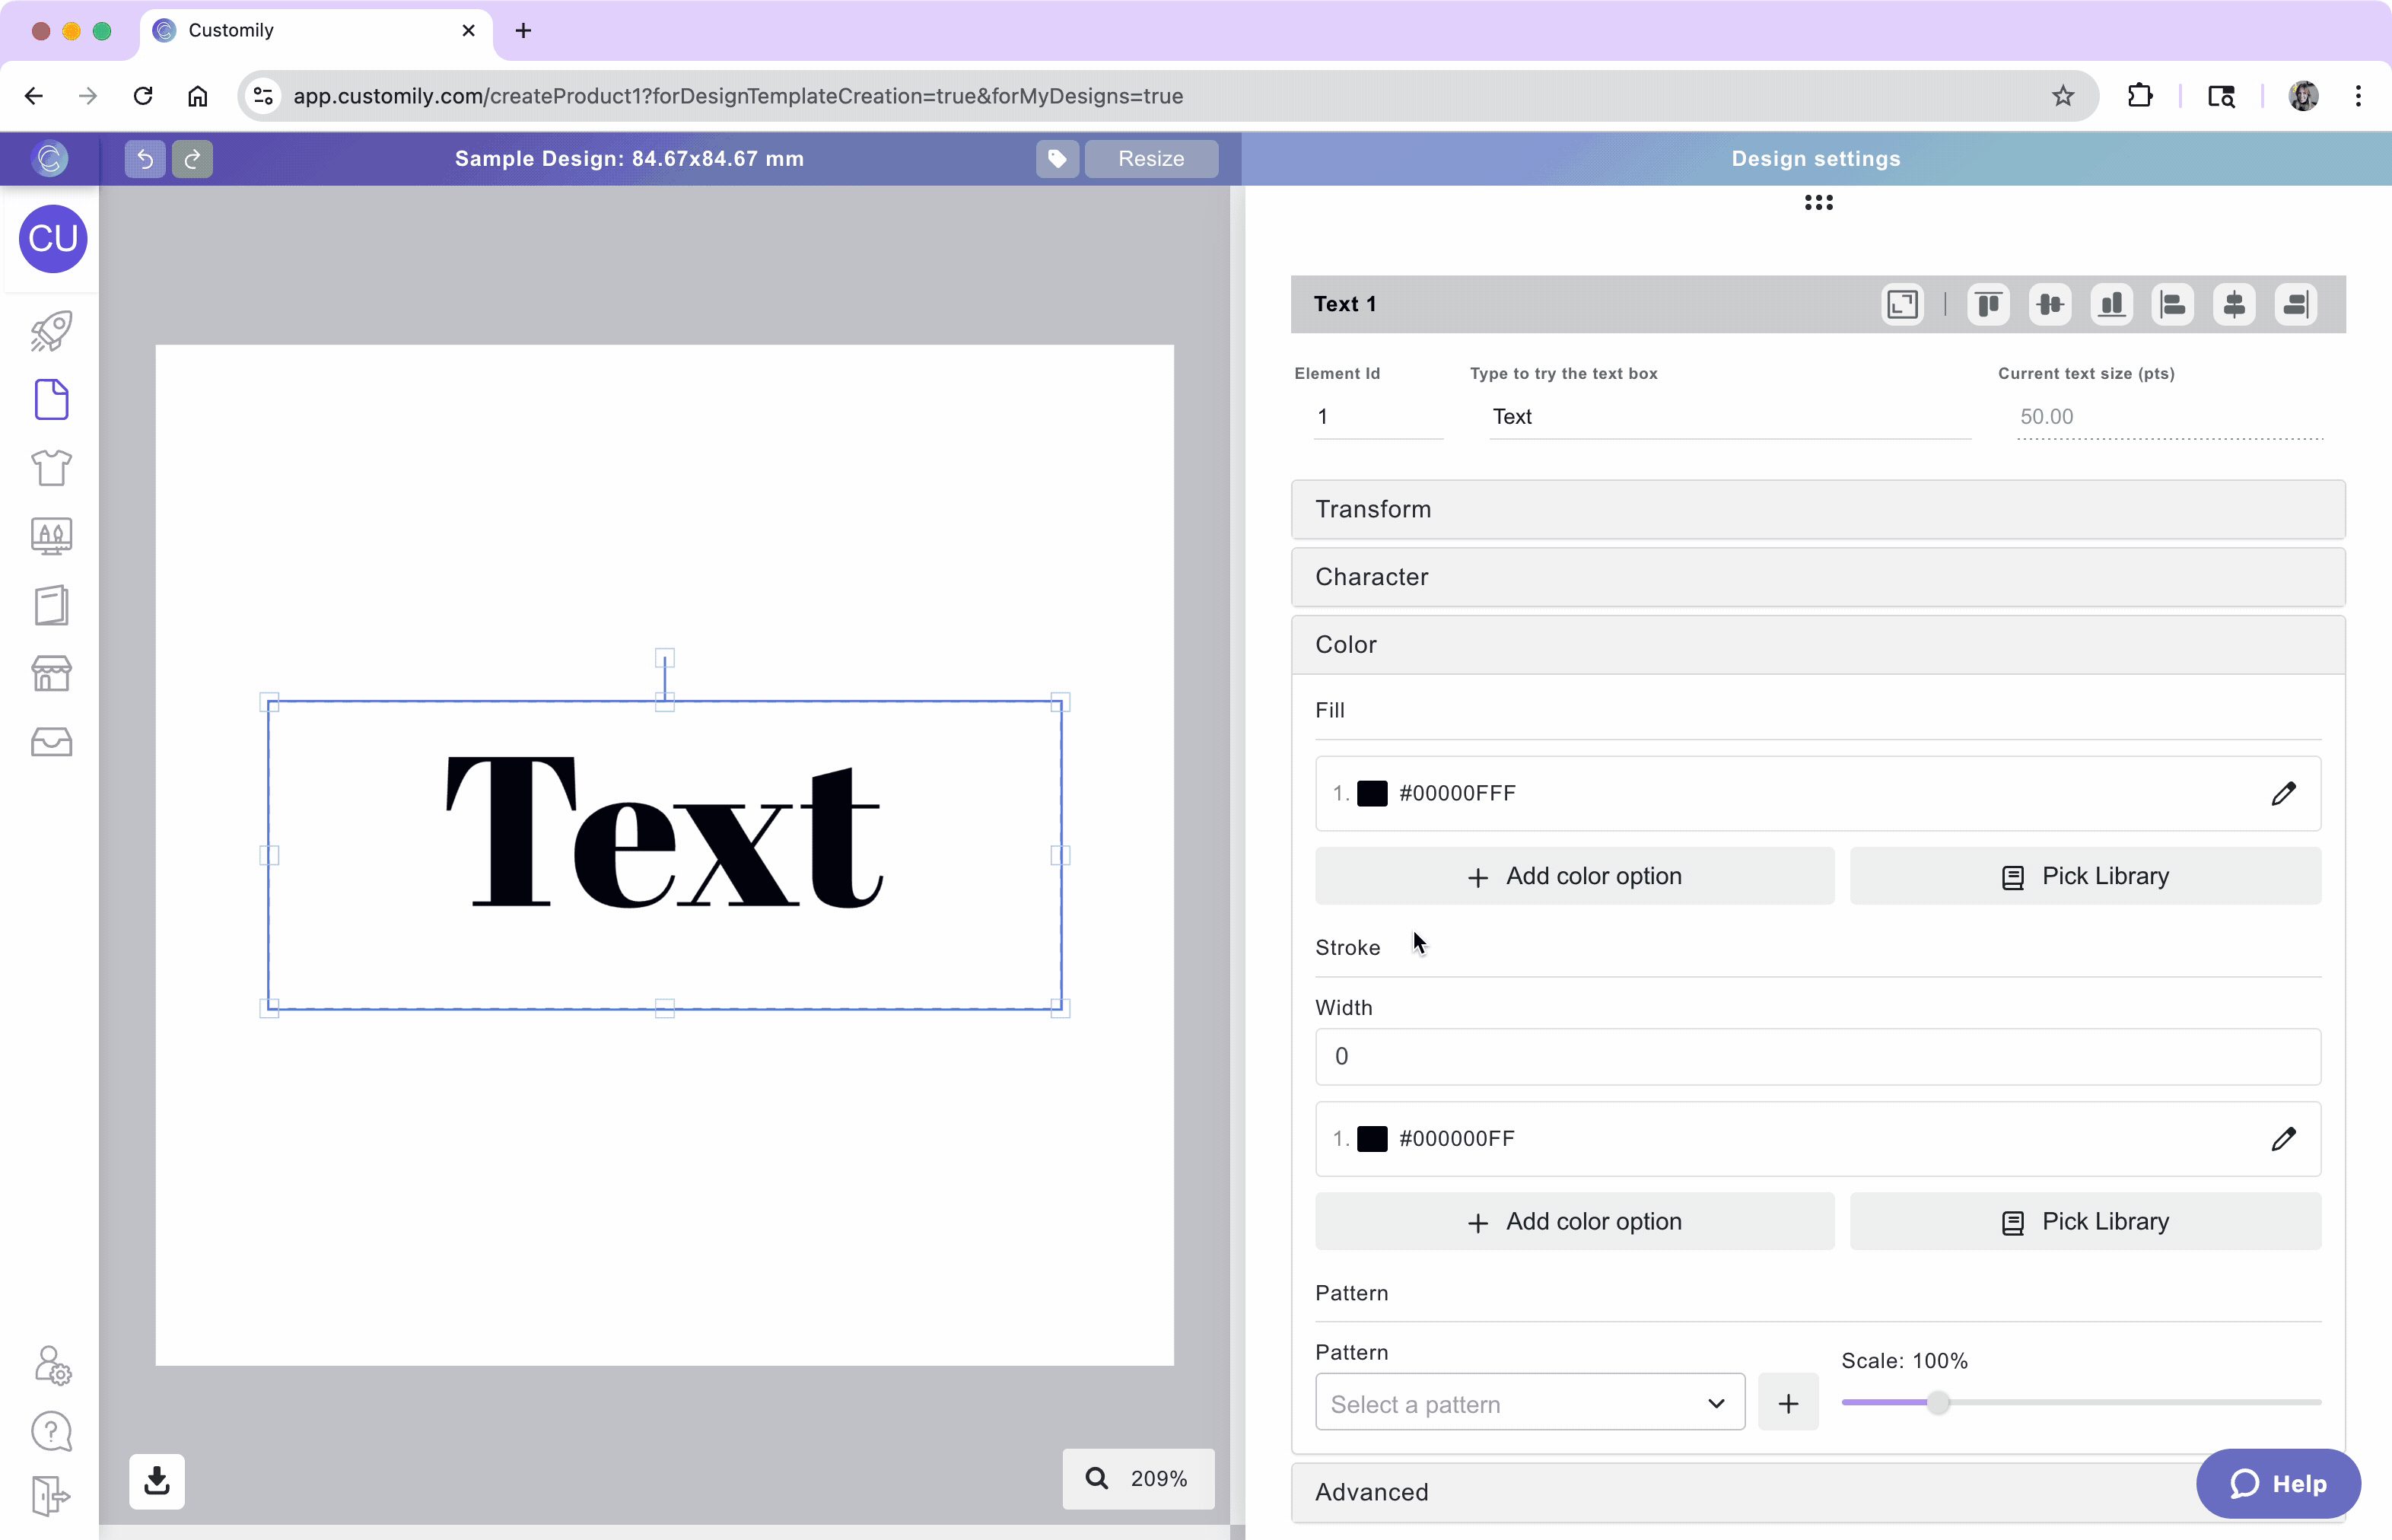Screen dimensions: 2392x1540
Task: Expand the Advanced section
Action: pos(1740,1491)
